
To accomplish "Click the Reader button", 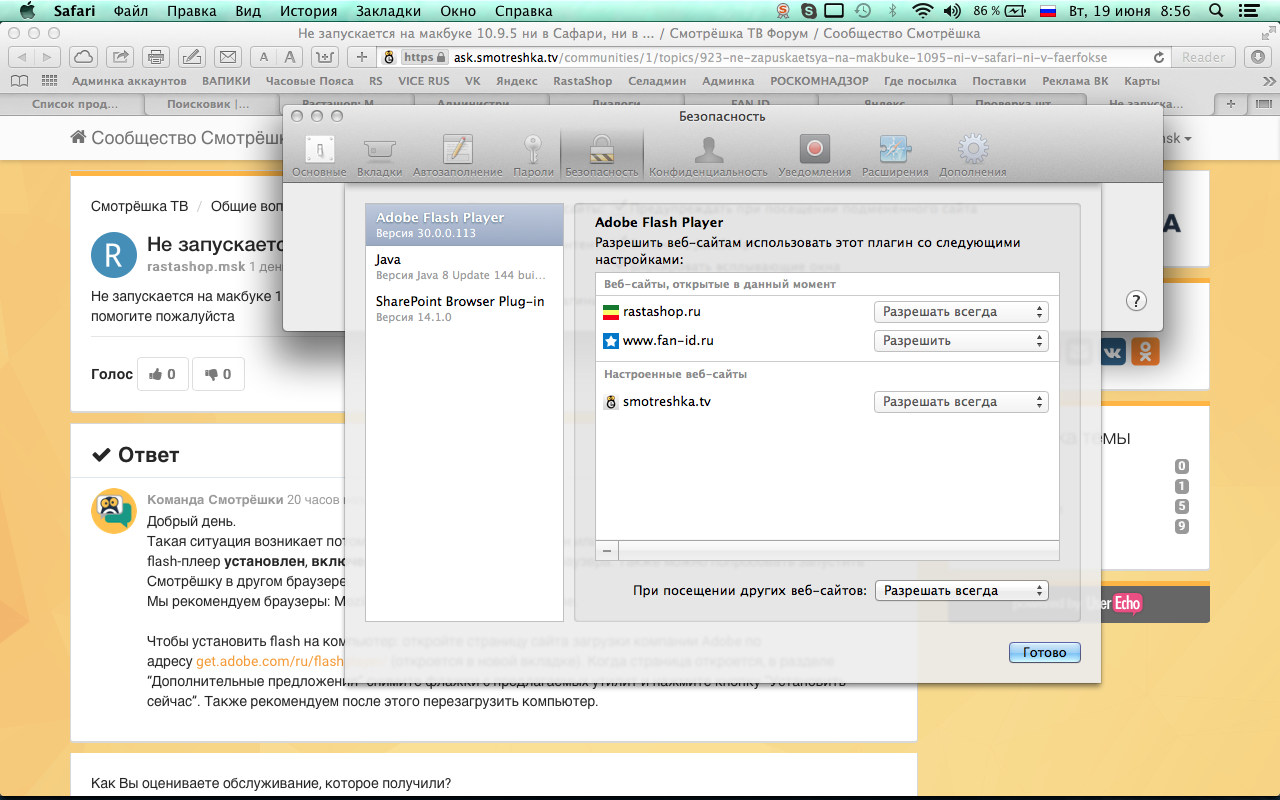I will pyautogui.click(x=1203, y=57).
